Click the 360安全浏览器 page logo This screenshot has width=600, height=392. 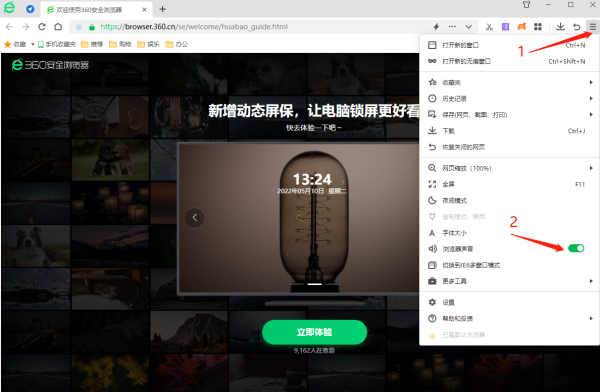click(x=50, y=65)
